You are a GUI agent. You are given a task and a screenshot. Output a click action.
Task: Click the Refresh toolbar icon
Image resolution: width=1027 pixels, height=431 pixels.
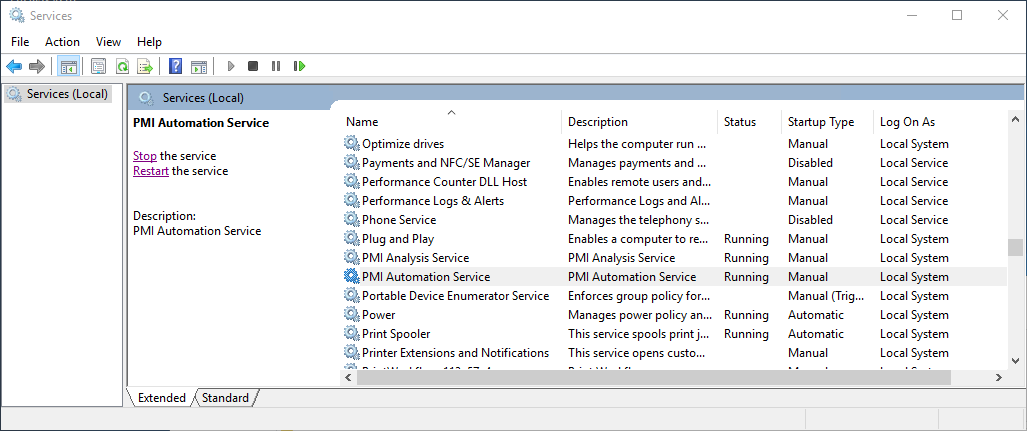coord(122,66)
